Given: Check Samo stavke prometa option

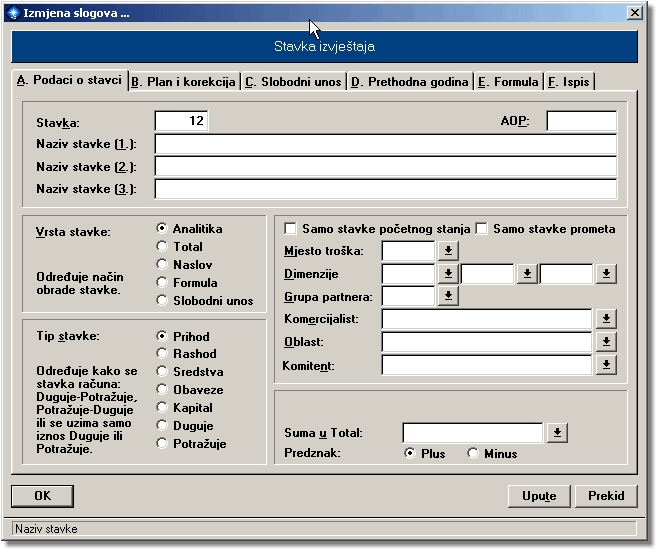Looking at the screenshot, I should (481, 229).
